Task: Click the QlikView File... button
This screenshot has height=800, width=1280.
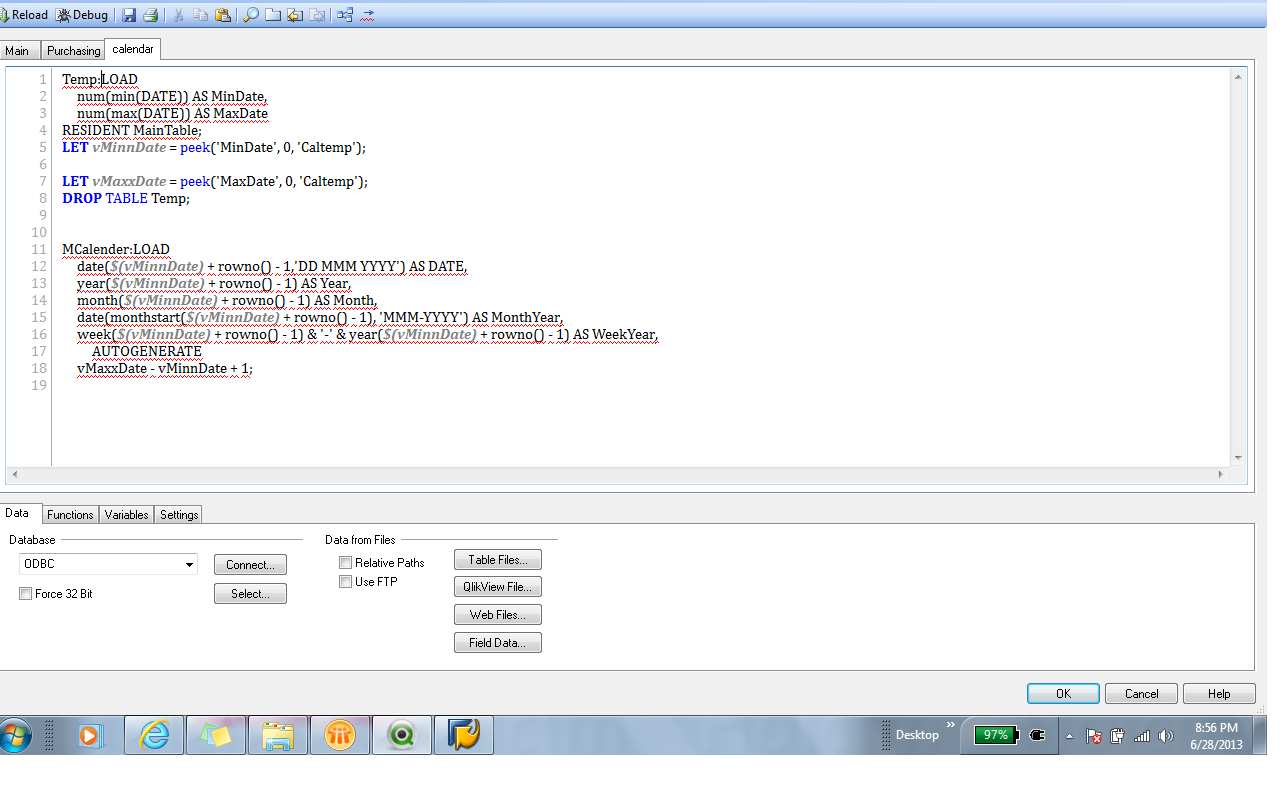Action: (498, 587)
